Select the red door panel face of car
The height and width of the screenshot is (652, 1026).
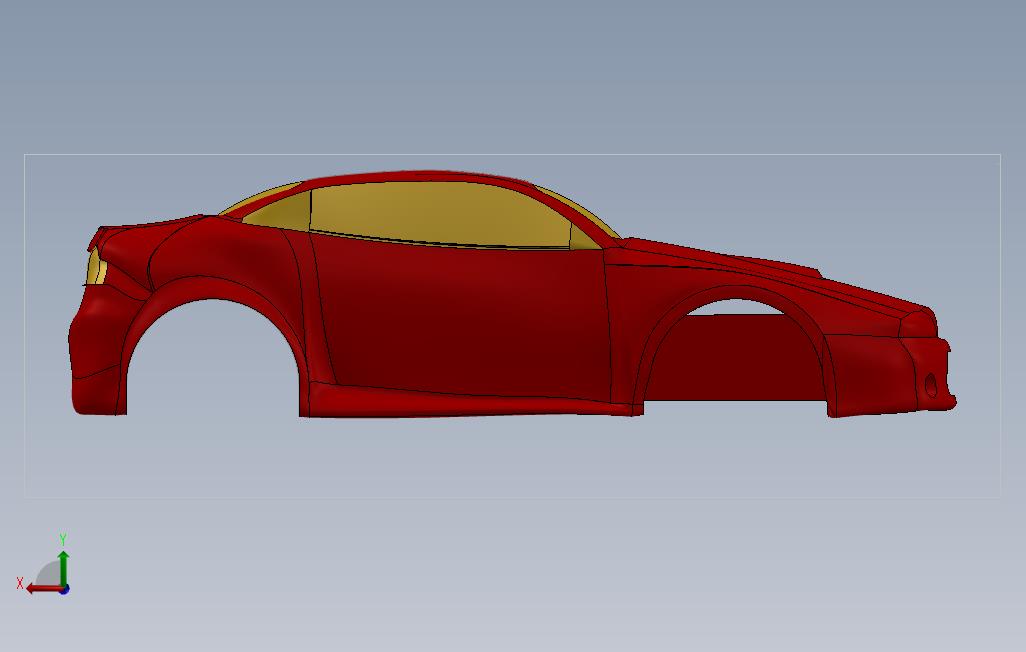click(x=461, y=317)
